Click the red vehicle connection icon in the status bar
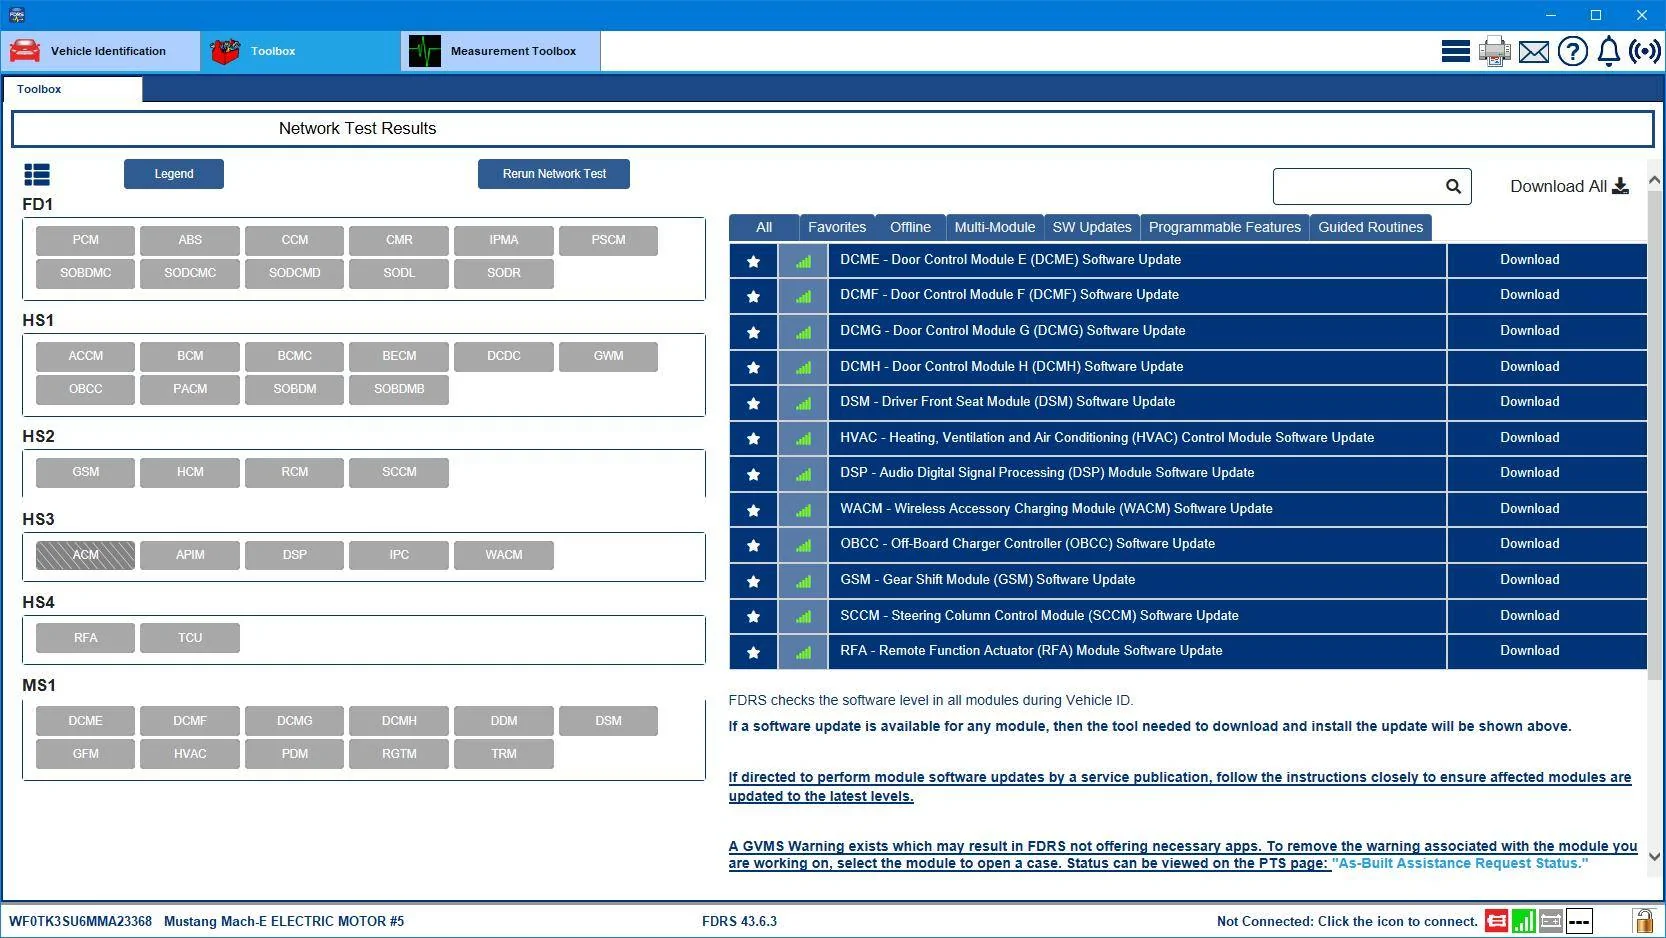Viewport: 1666px width, 938px height. coord(1496,921)
